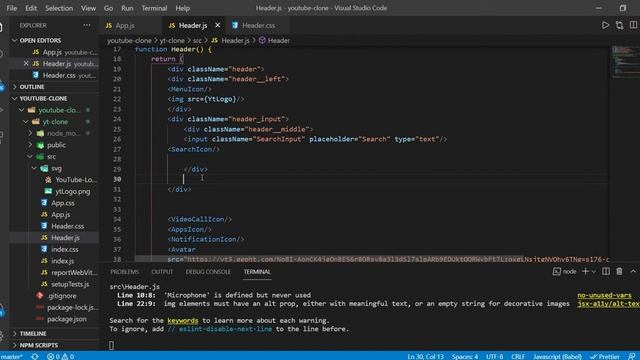This screenshot has width=640, height=360.
Task: Open the Edit menu
Action: point(31,8)
